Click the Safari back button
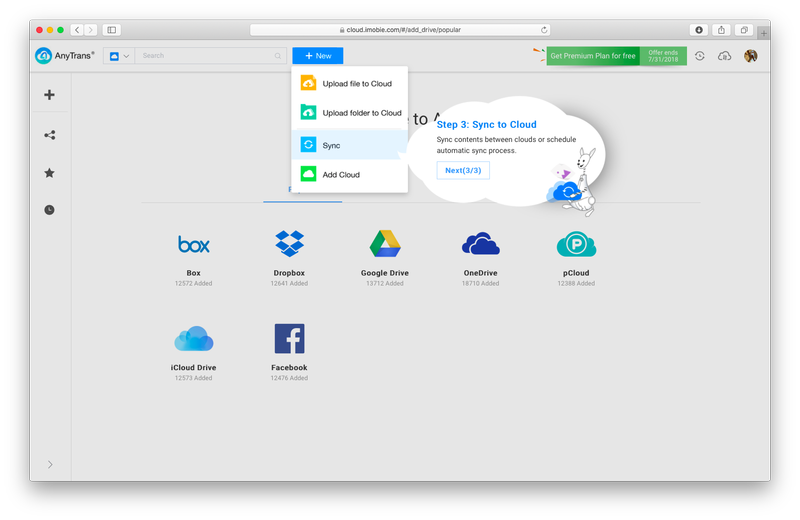This screenshot has height=520, width=800. point(77,30)
